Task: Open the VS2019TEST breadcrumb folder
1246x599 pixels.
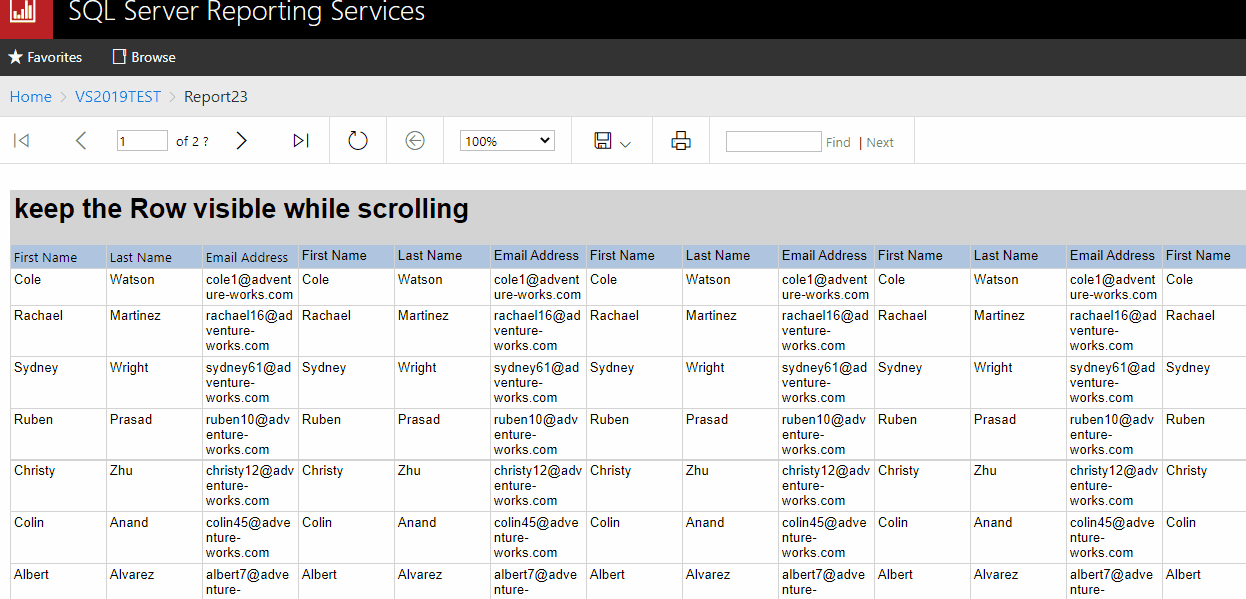Action: pyautogui.click(x=118, y=97)
